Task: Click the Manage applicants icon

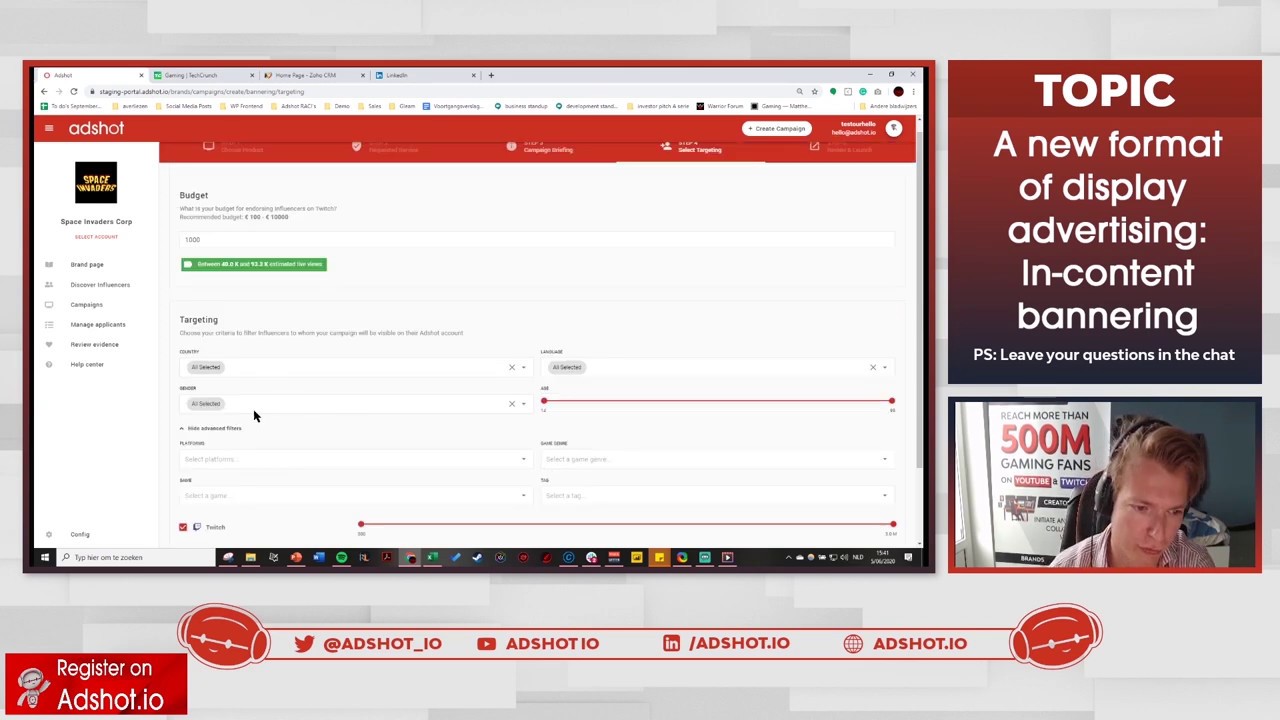Action: tap(49, 324)
